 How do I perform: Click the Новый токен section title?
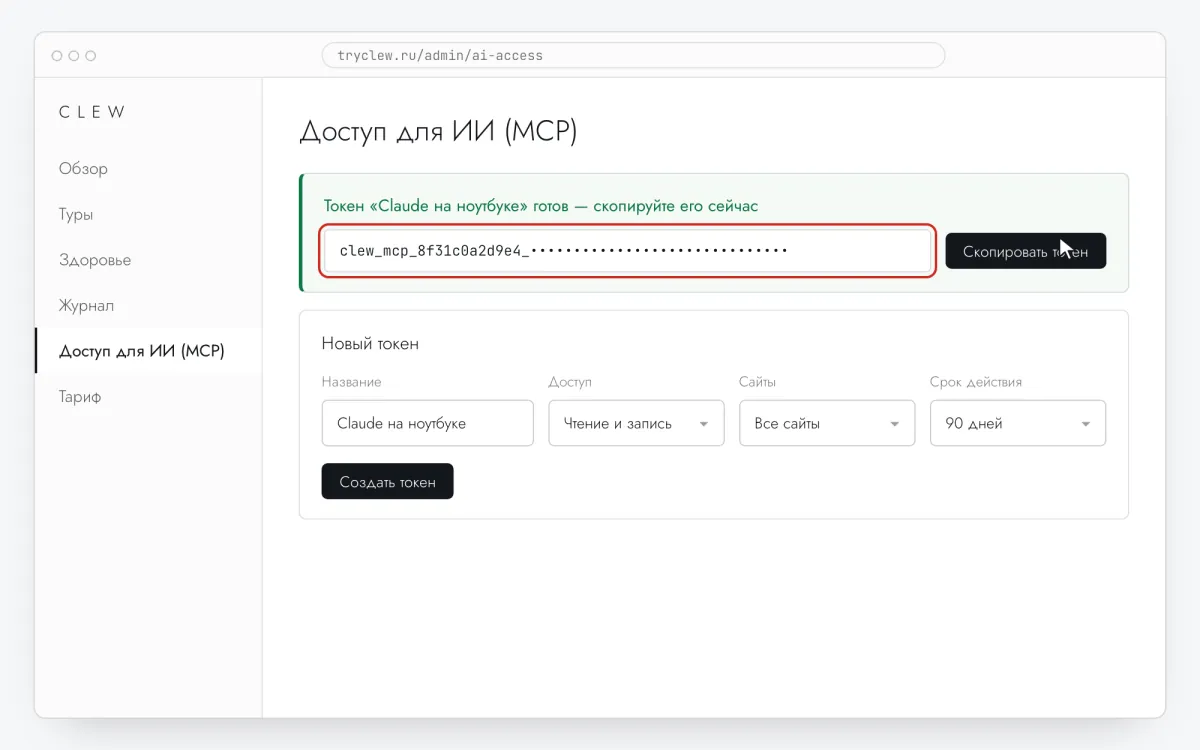(x=370, y=343)
